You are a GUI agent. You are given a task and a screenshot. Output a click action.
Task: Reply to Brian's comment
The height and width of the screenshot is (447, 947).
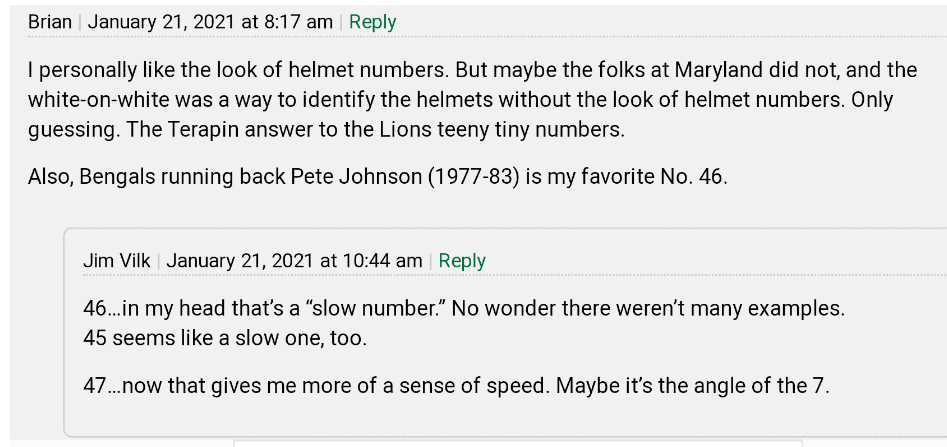pyautogui.click(x=372, y=22)
